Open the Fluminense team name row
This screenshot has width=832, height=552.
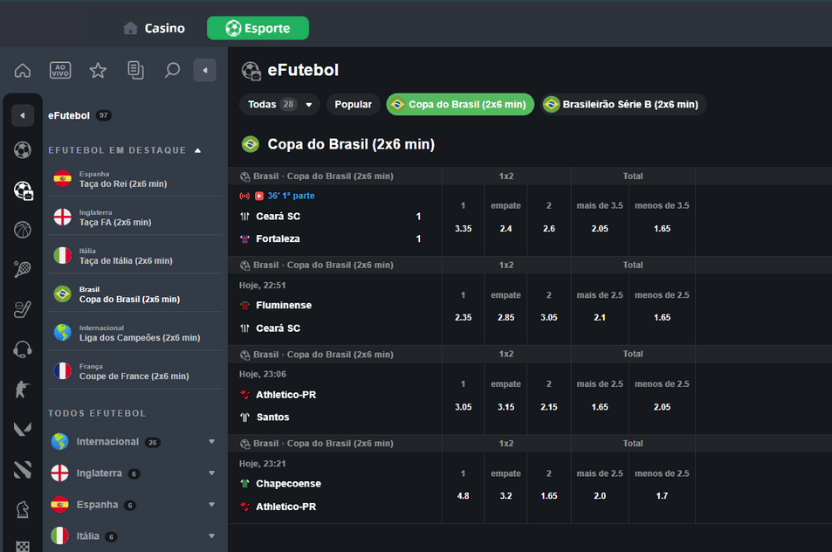click(x=283, y=305)
